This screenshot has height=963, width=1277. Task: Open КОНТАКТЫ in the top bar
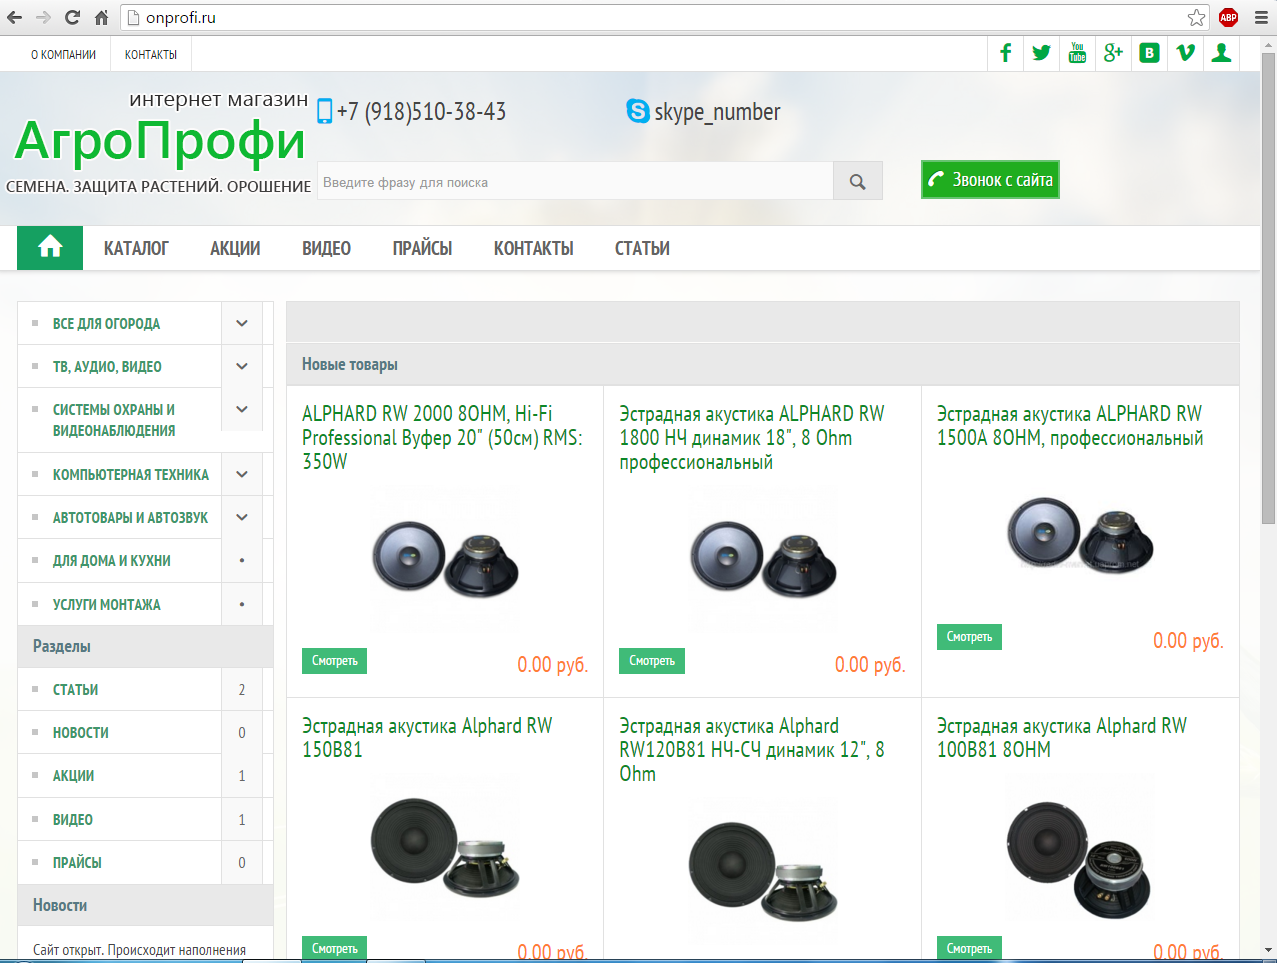(x=151, y=54)
